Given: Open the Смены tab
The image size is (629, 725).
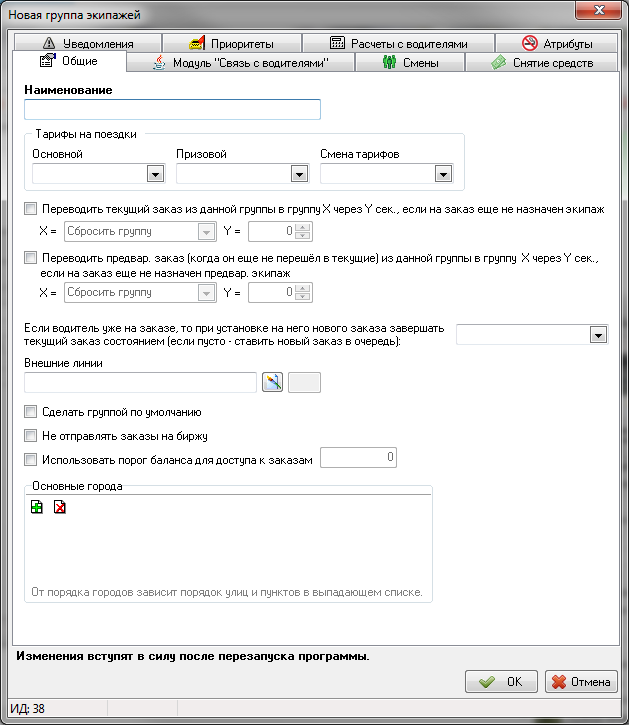Looking at the screenshot, I should pos(410,62).
